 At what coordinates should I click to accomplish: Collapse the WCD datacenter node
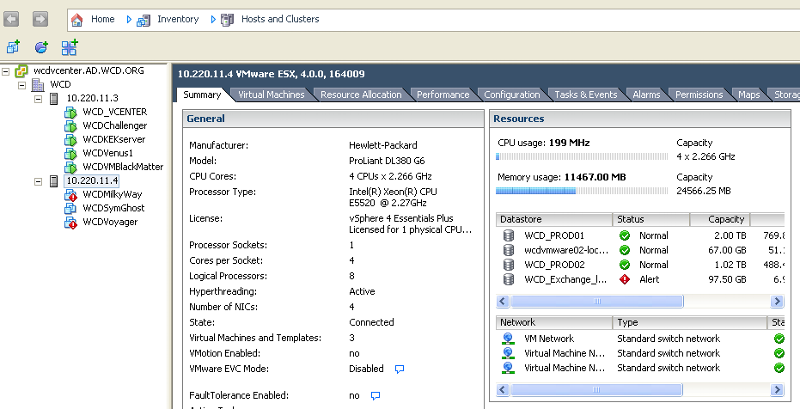pyautogui.click(x=22, y=85)
